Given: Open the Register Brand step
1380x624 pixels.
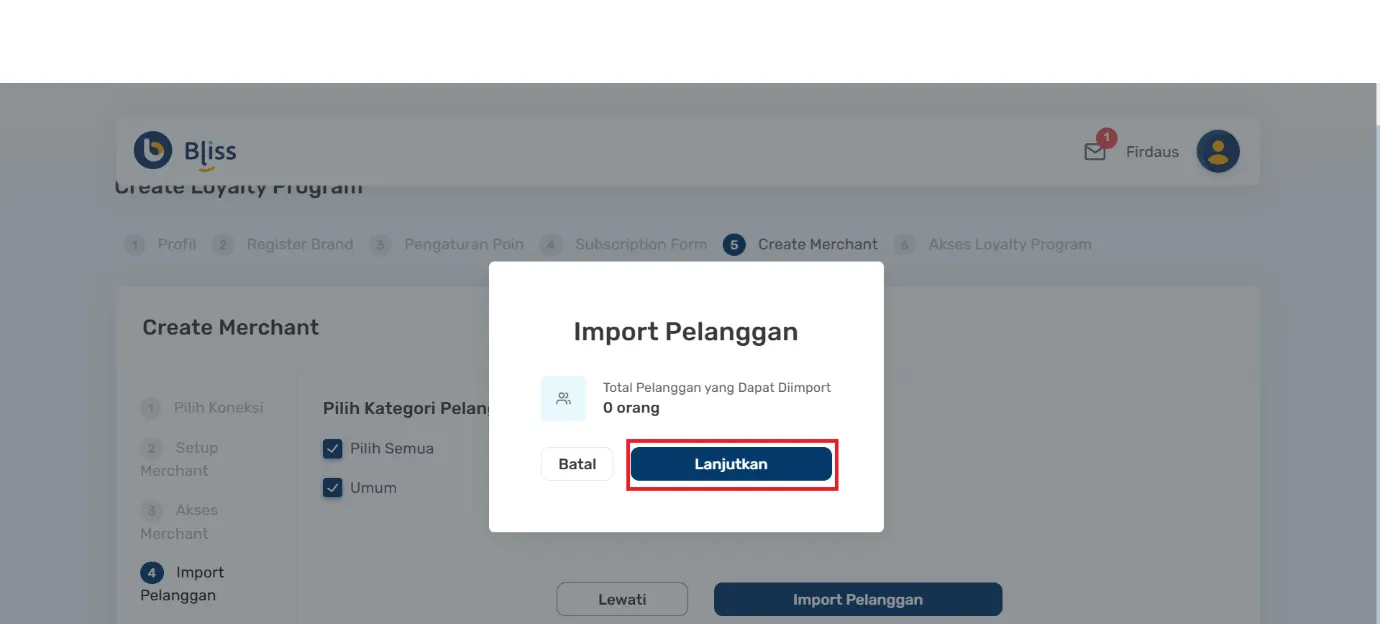Looking at the screenshot, I should click(222, 244).
